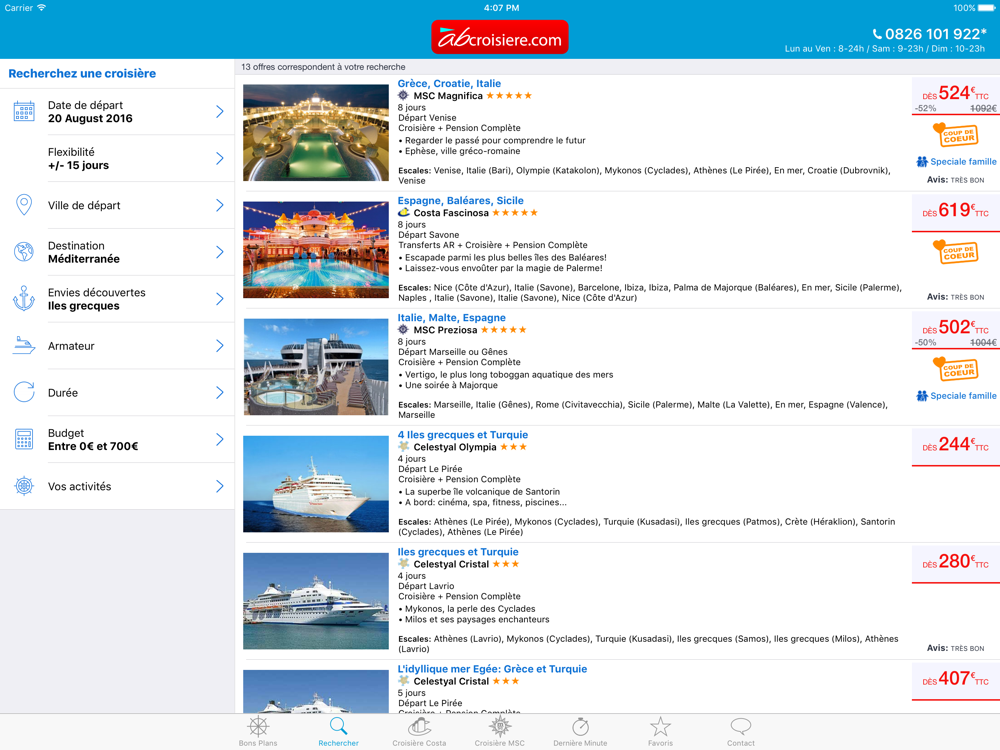
Task: Tap 'Départ Venise' on the MSC Magnifica offer
Action: pyautogui.click(x=427, y=117)
